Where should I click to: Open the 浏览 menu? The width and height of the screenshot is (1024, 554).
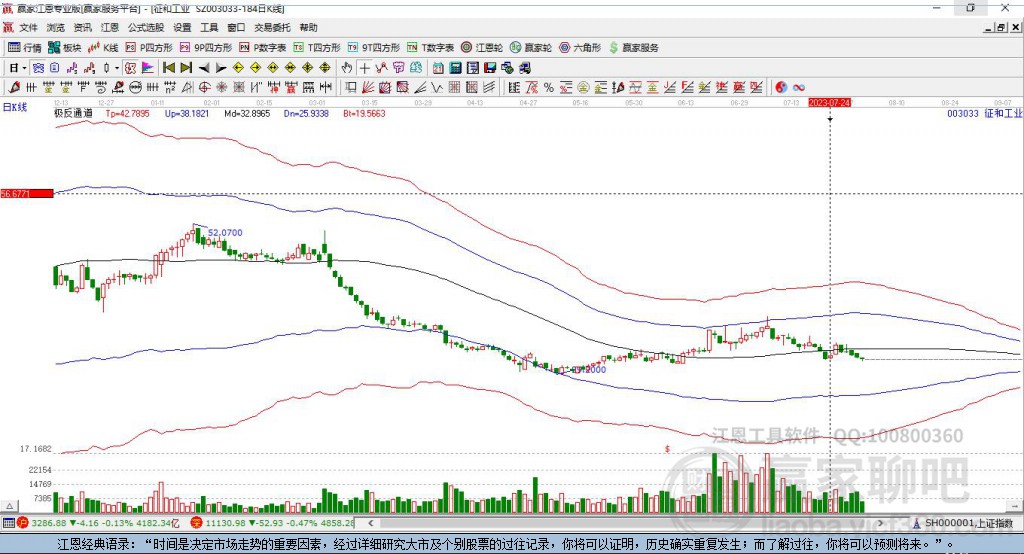56,27
